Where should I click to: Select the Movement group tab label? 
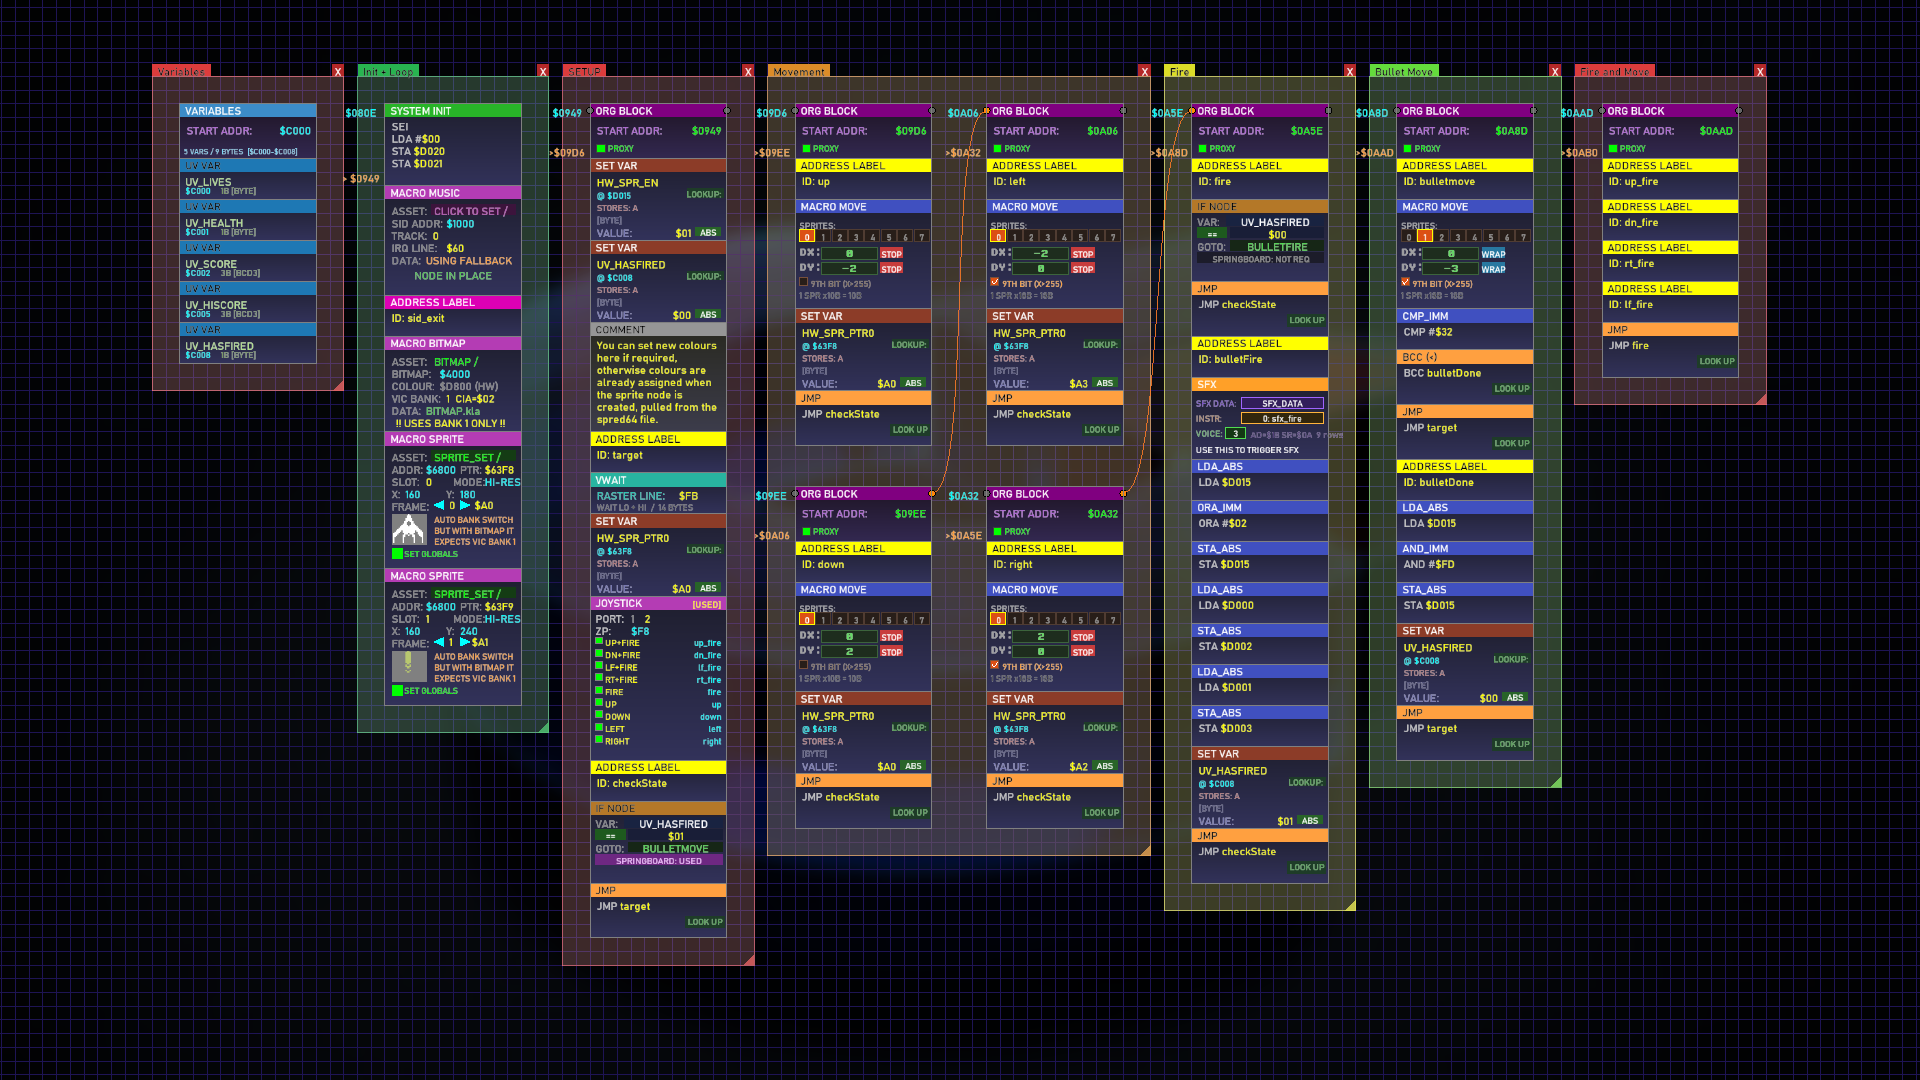click(x=798, y=72)
